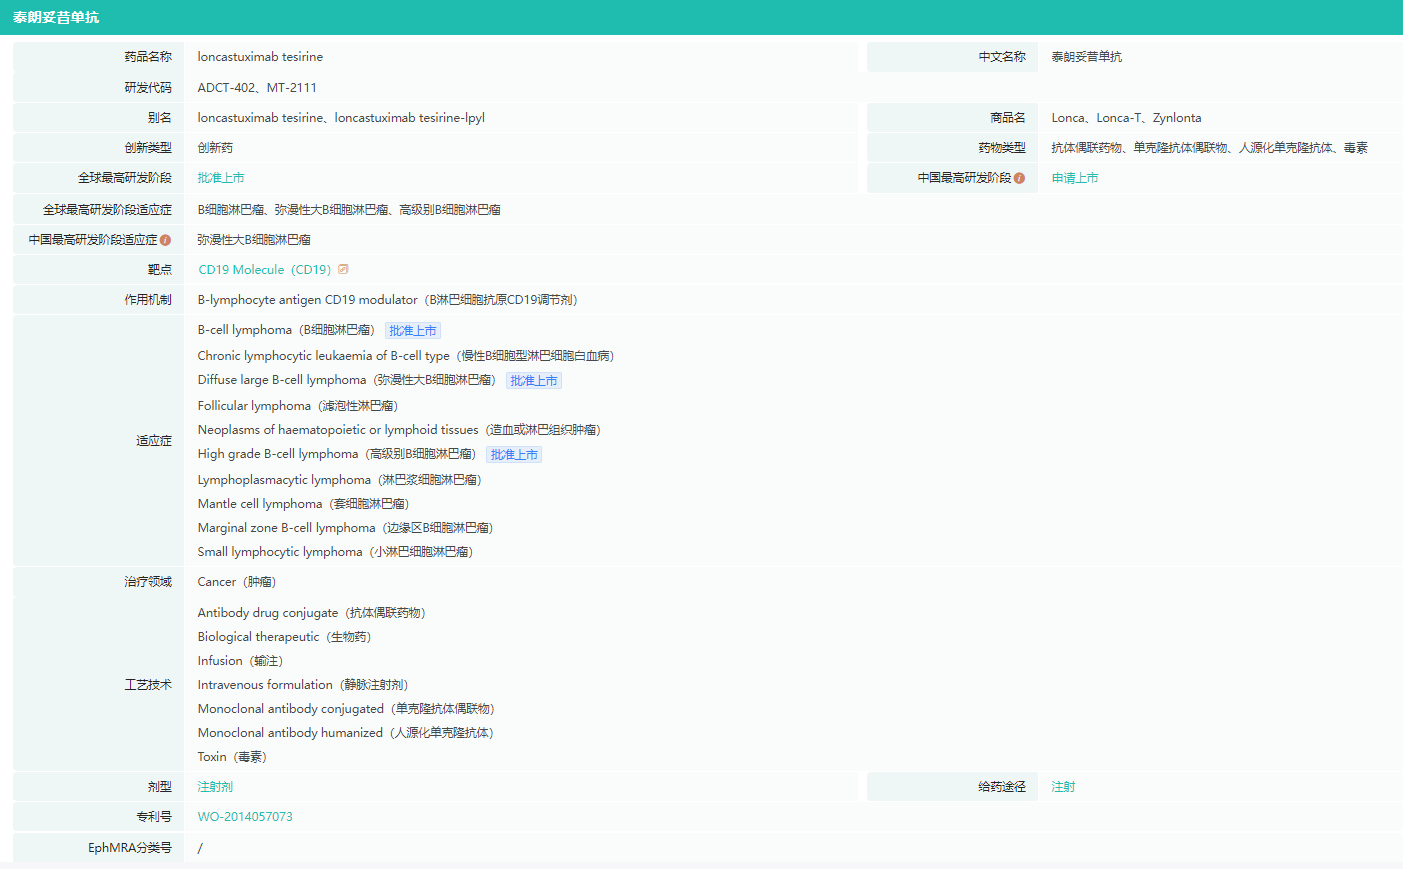Click the Follicular lymphoma indication entry

point(297,406)
